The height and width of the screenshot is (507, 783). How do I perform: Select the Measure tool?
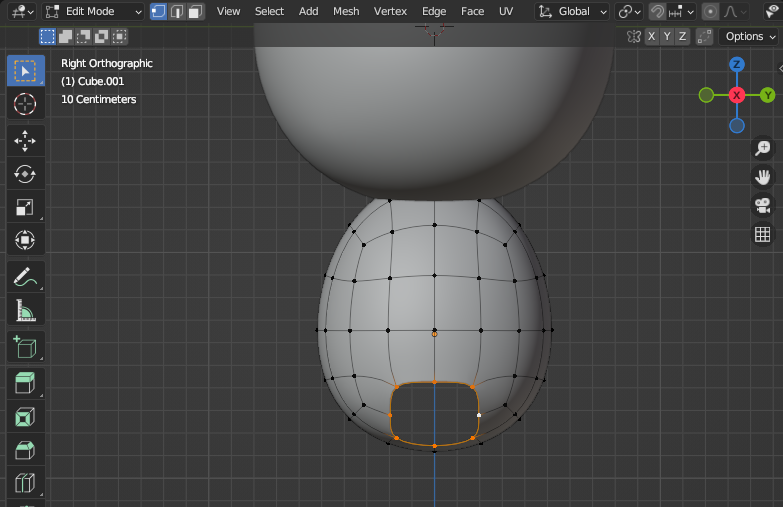coord(25,311)
